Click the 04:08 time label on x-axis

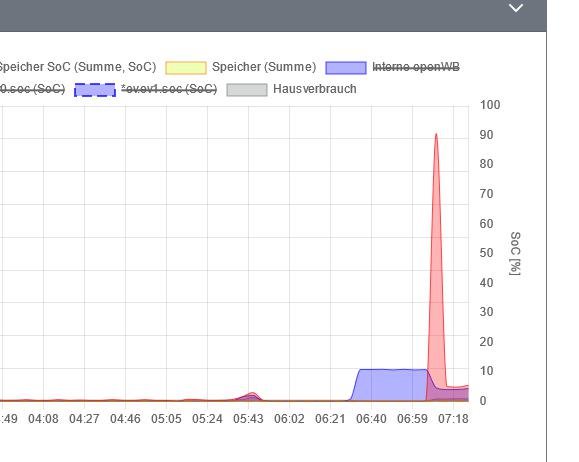point(43,419)
